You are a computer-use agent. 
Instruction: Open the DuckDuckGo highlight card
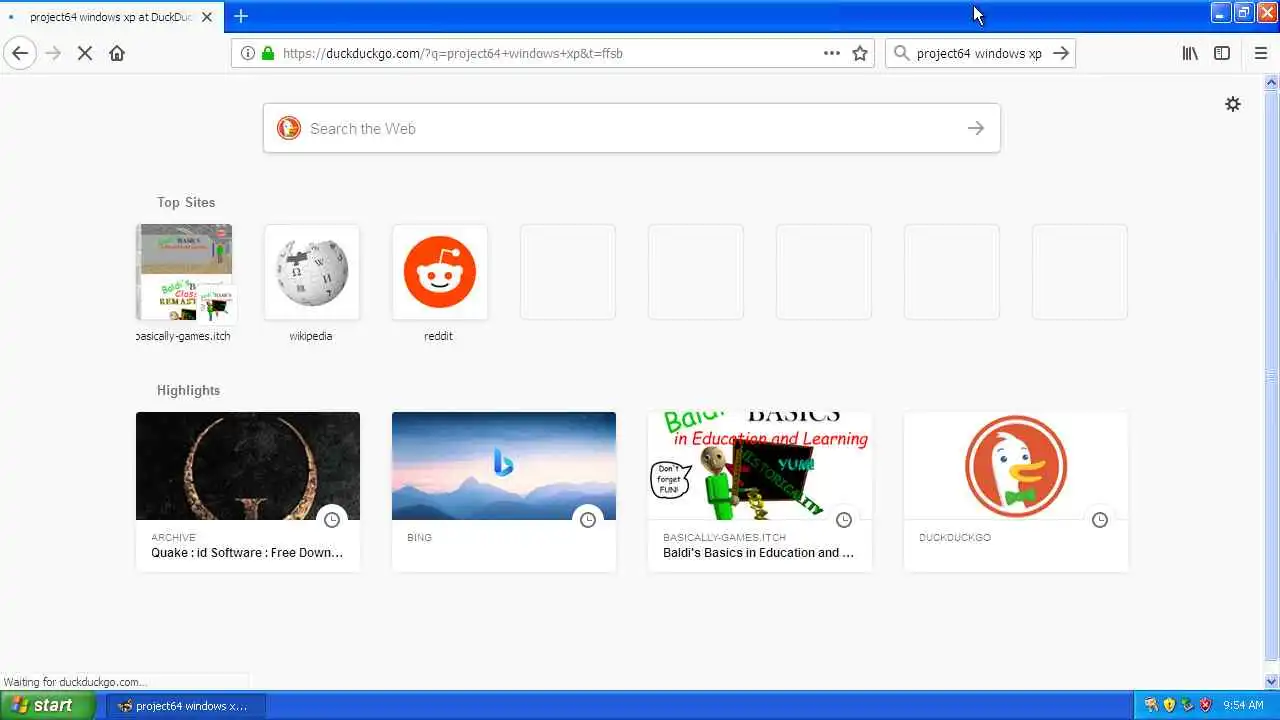tap(1016, 491)
